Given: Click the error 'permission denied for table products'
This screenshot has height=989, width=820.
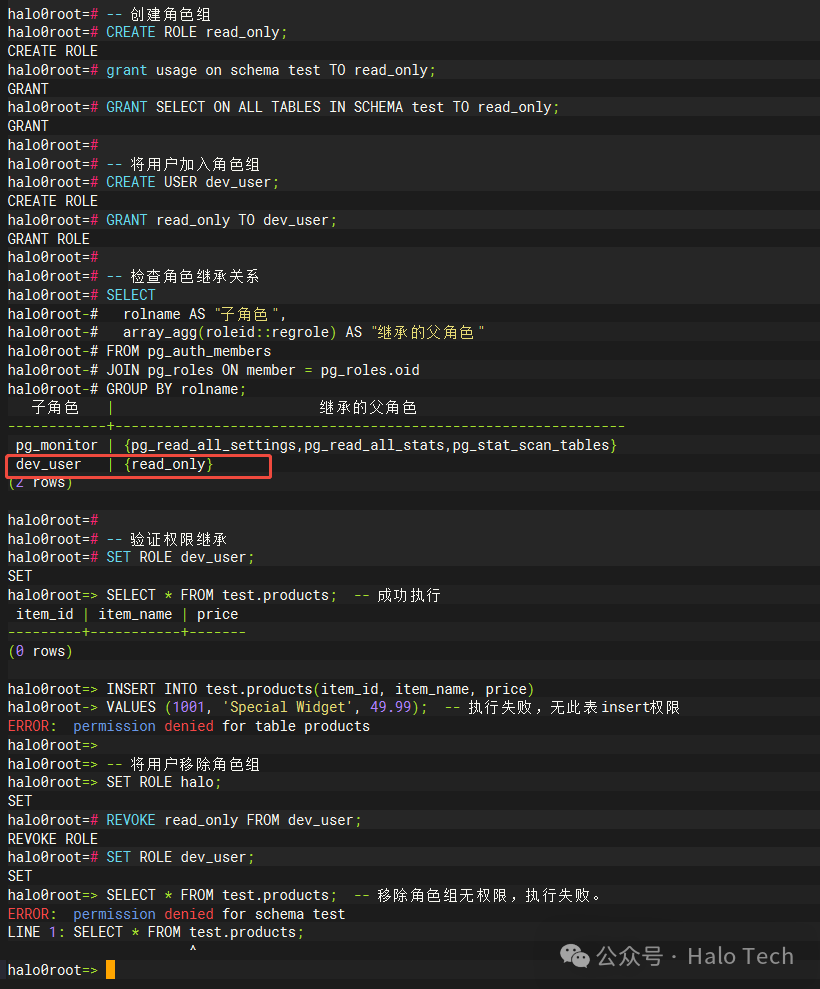Looking at the screenshot, I should [x=221, y=727].
